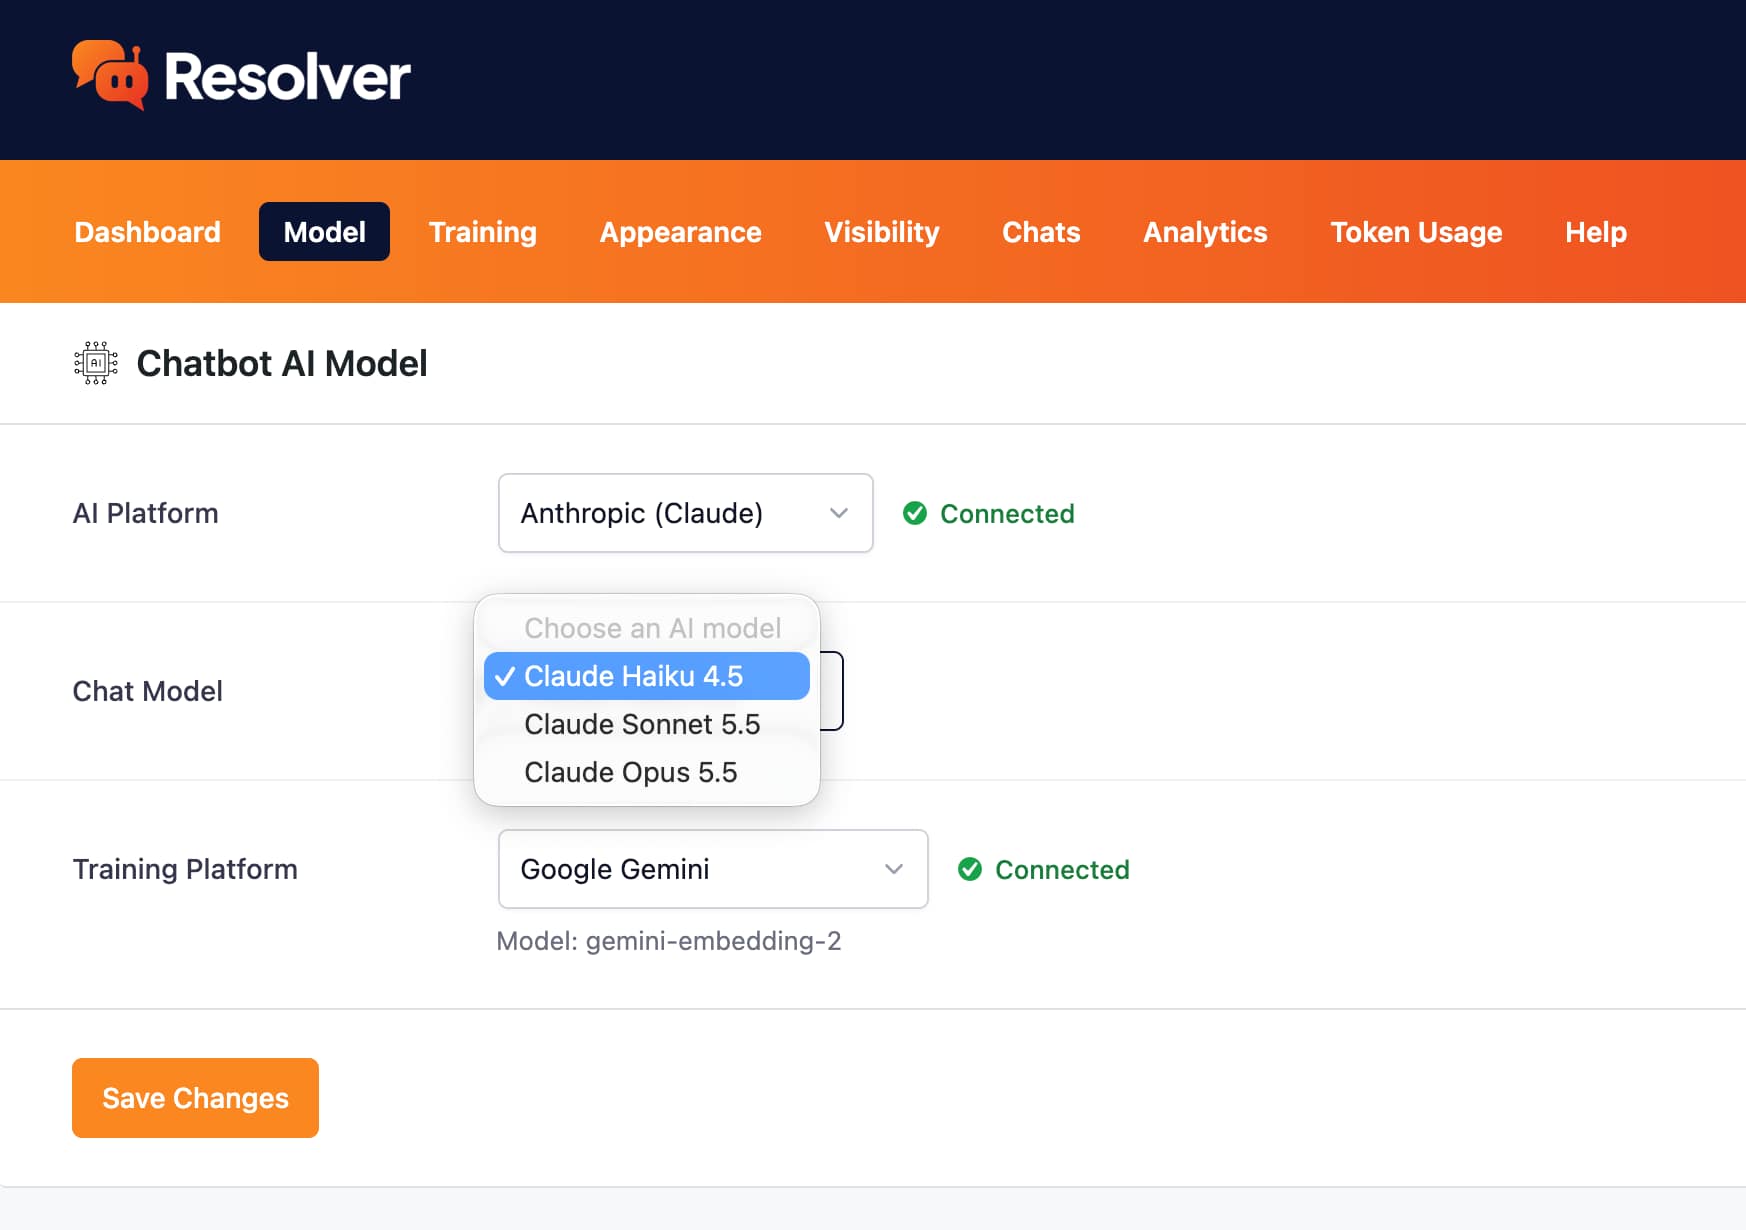Click the Resolver brand name
The width and height of the screenshot is (1746, 1230).
(x=288, y=77)
